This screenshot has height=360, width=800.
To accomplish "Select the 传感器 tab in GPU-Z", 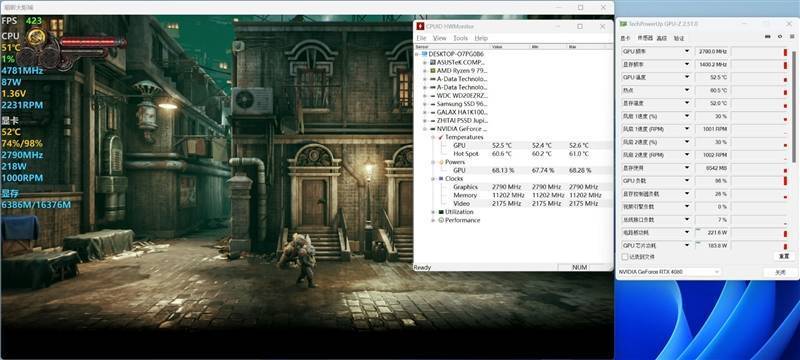I will pyautogui.click(x=644, y=38).
